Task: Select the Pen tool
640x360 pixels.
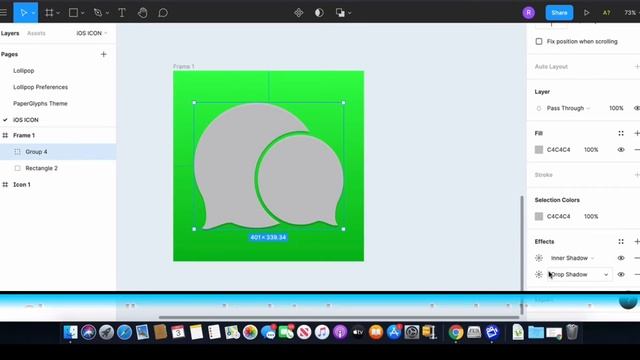Action: pos(98,13)
